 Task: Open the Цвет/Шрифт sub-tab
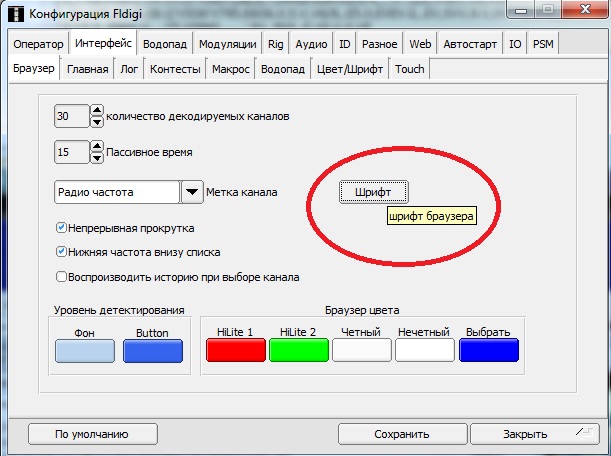[349, 69]
